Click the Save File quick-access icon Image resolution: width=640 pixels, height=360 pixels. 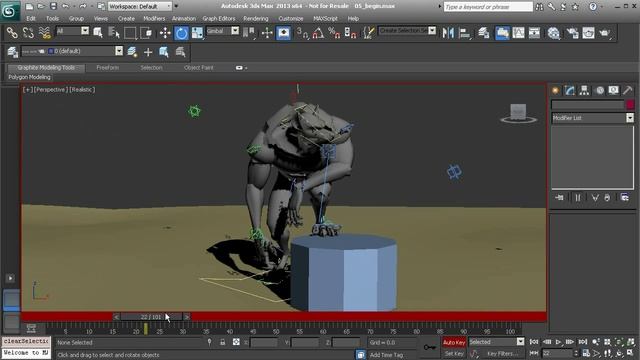[53, 6]
